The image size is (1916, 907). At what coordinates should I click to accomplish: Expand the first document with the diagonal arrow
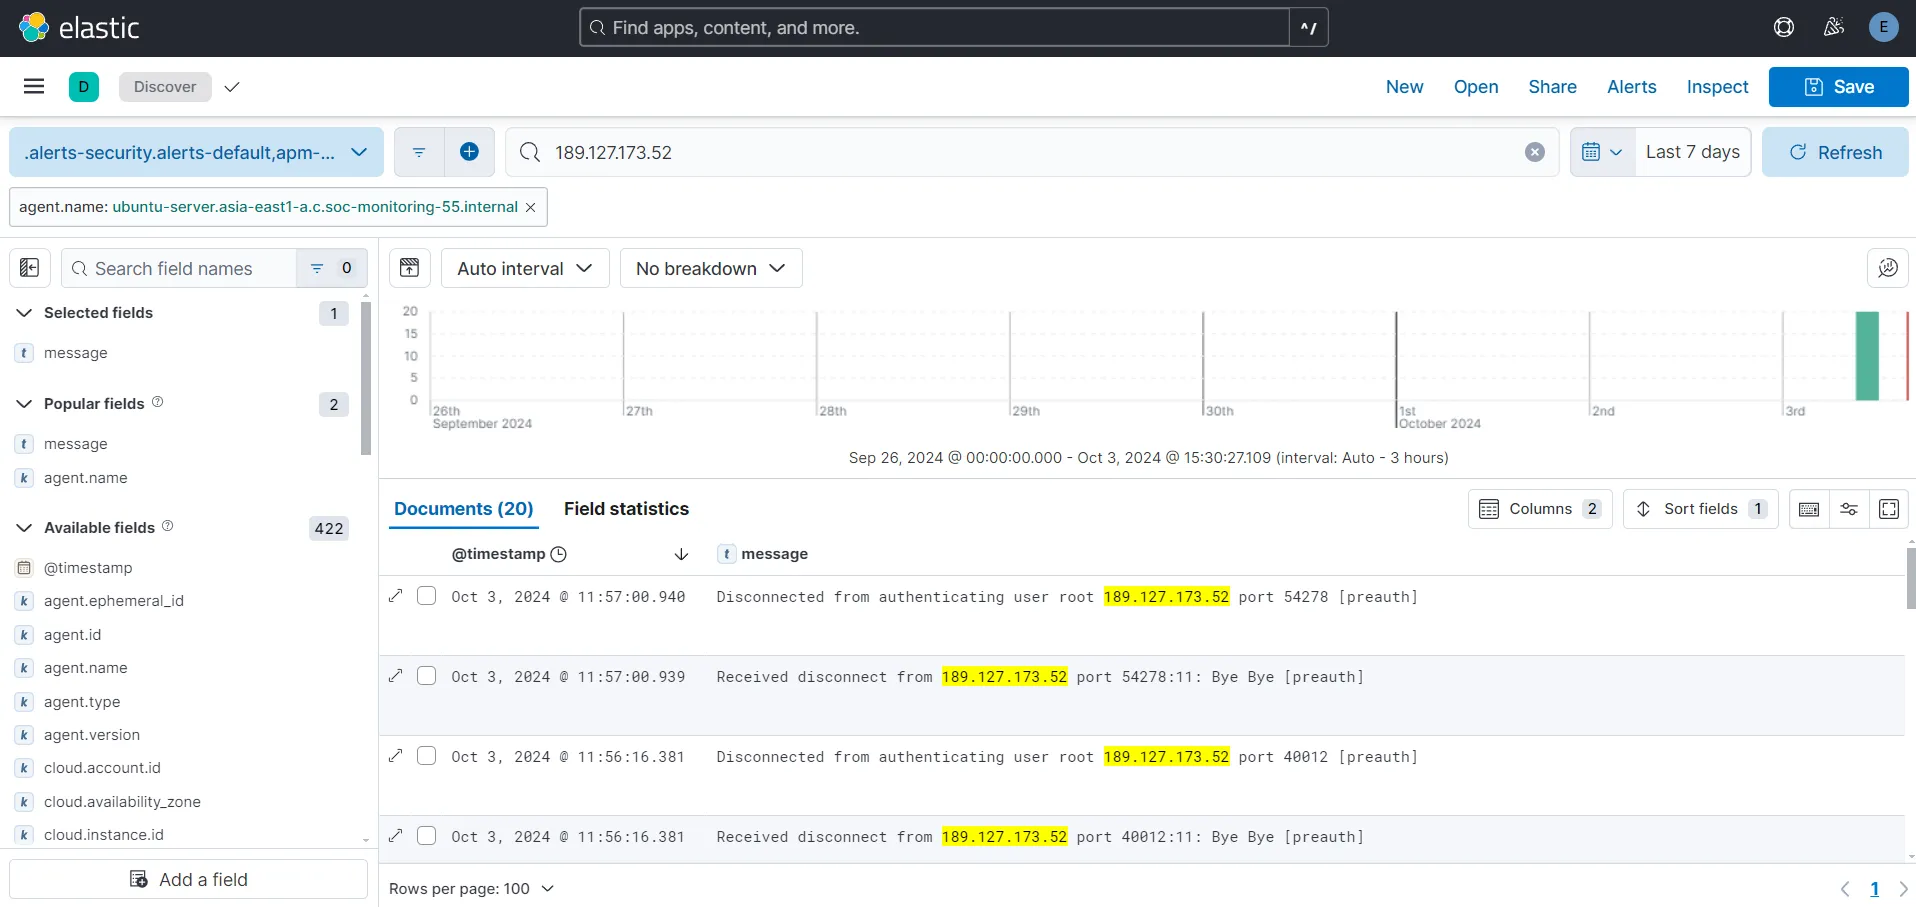coord(395,596)
